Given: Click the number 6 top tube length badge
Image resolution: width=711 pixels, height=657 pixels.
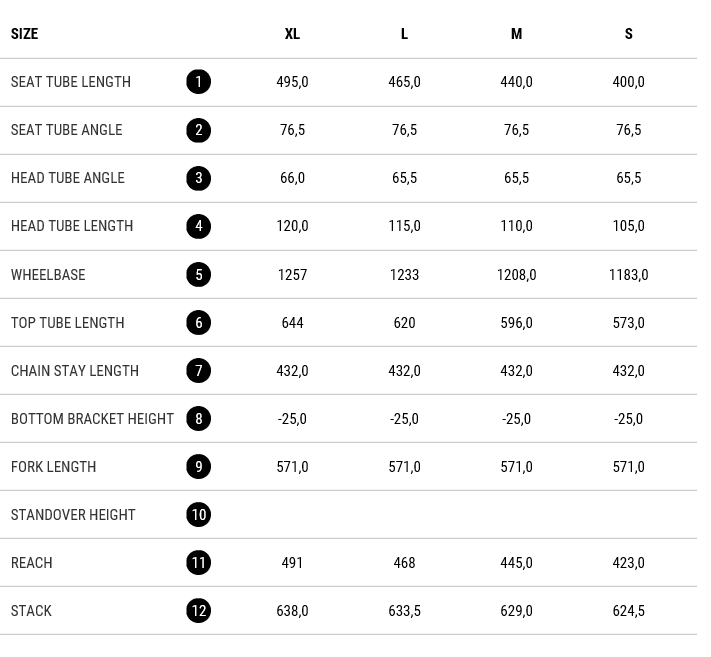Looking at the screenshot, I should click(198, 323).
